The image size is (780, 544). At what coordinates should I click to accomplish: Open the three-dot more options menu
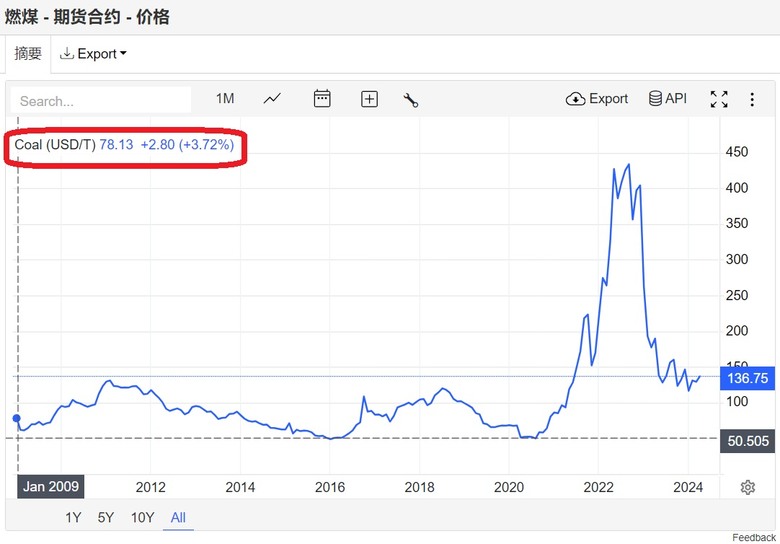[752, 99]
